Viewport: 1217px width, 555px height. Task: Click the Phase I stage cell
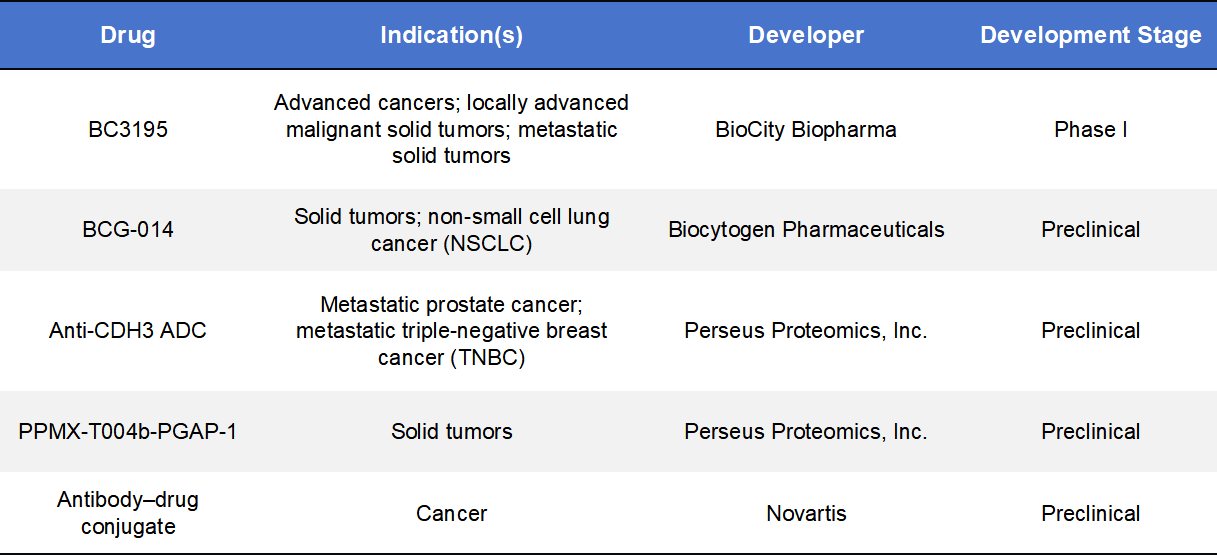(x=1090, y=129)
